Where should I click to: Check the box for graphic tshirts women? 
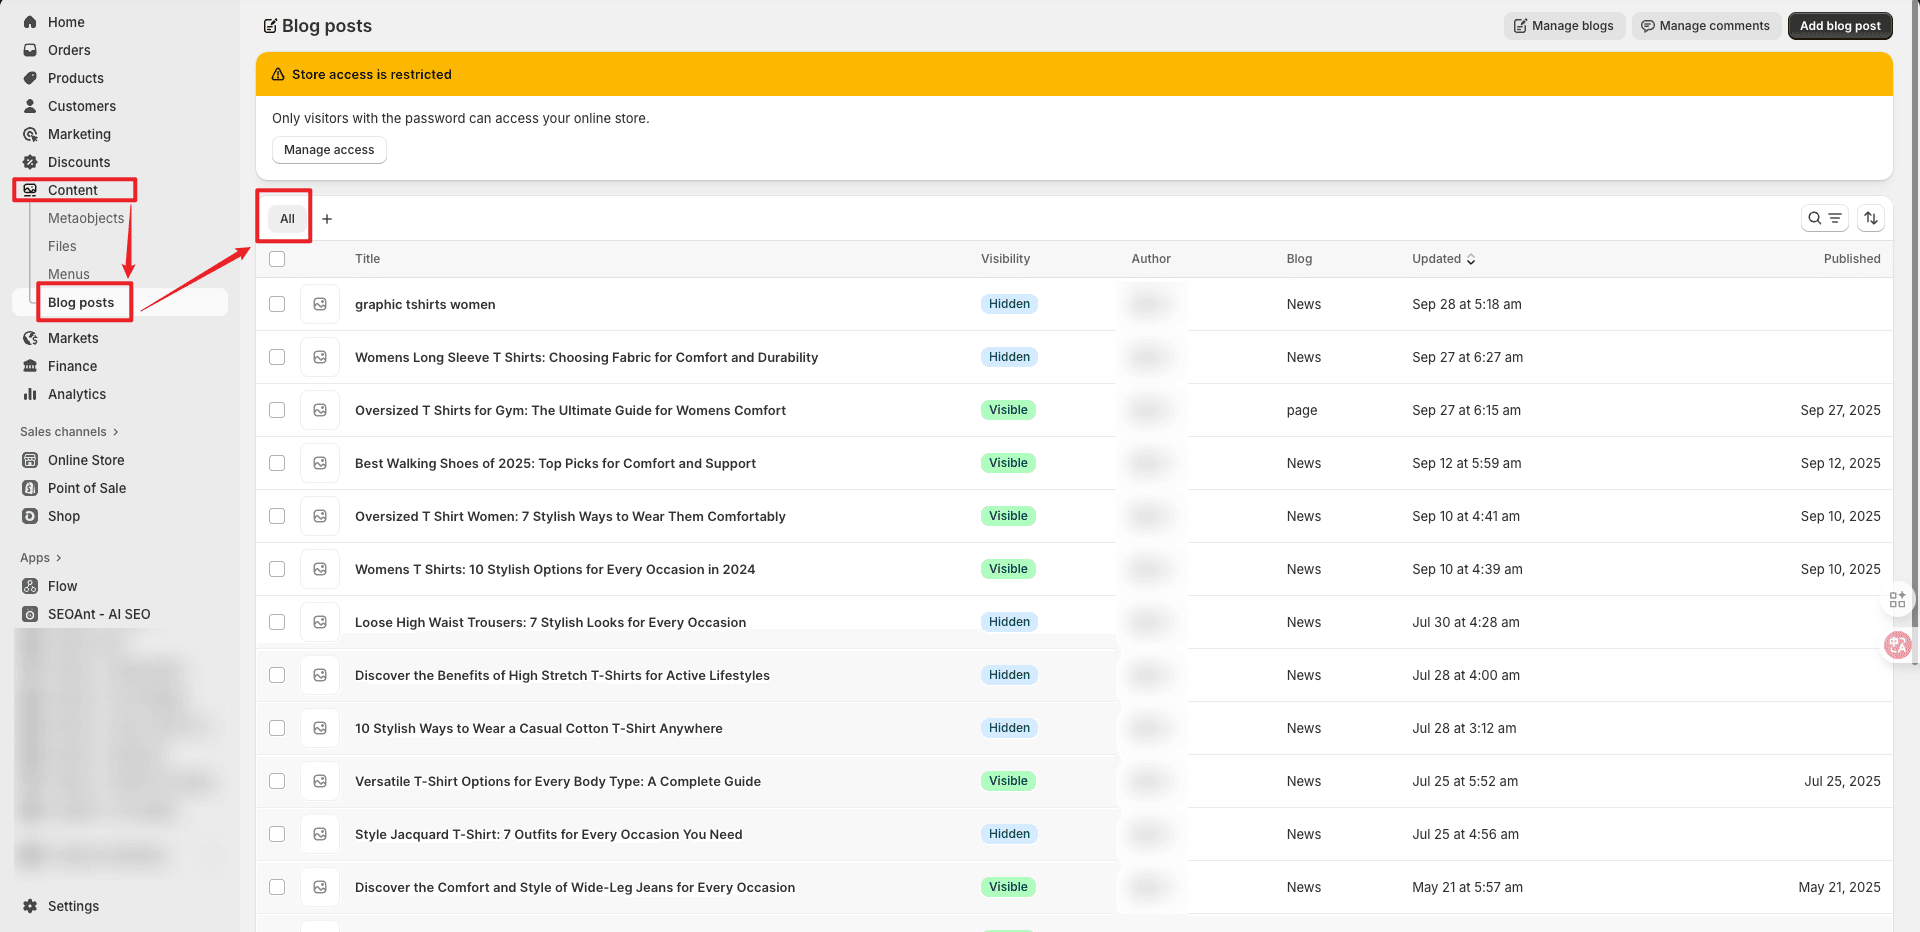277,304
